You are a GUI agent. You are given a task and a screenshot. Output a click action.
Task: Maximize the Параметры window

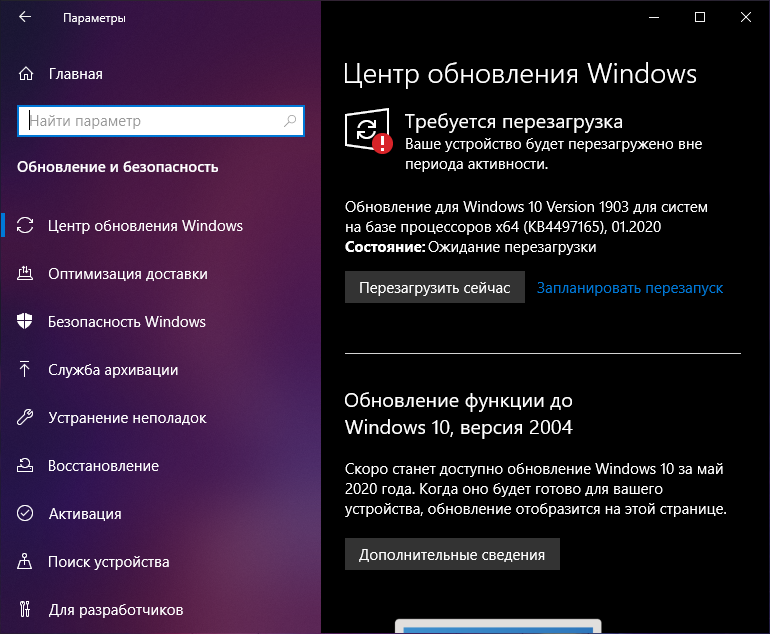tap(700, 17)
